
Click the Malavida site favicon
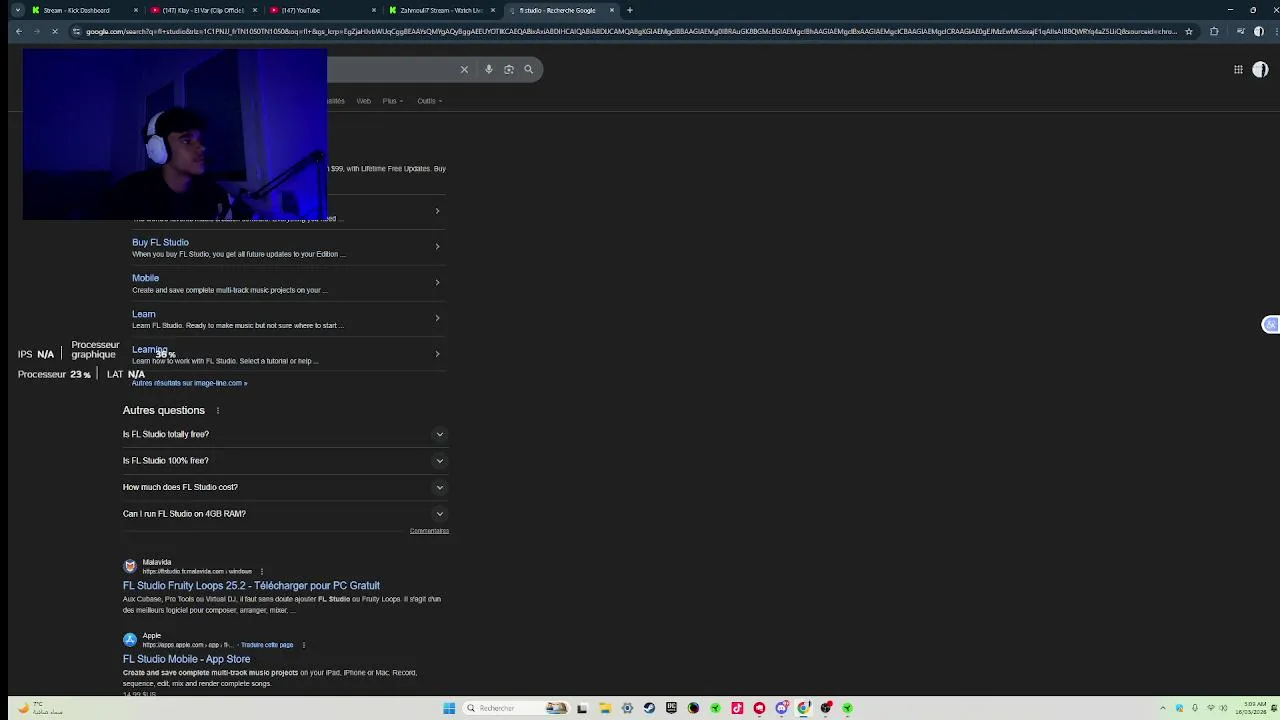click(129, 566)
